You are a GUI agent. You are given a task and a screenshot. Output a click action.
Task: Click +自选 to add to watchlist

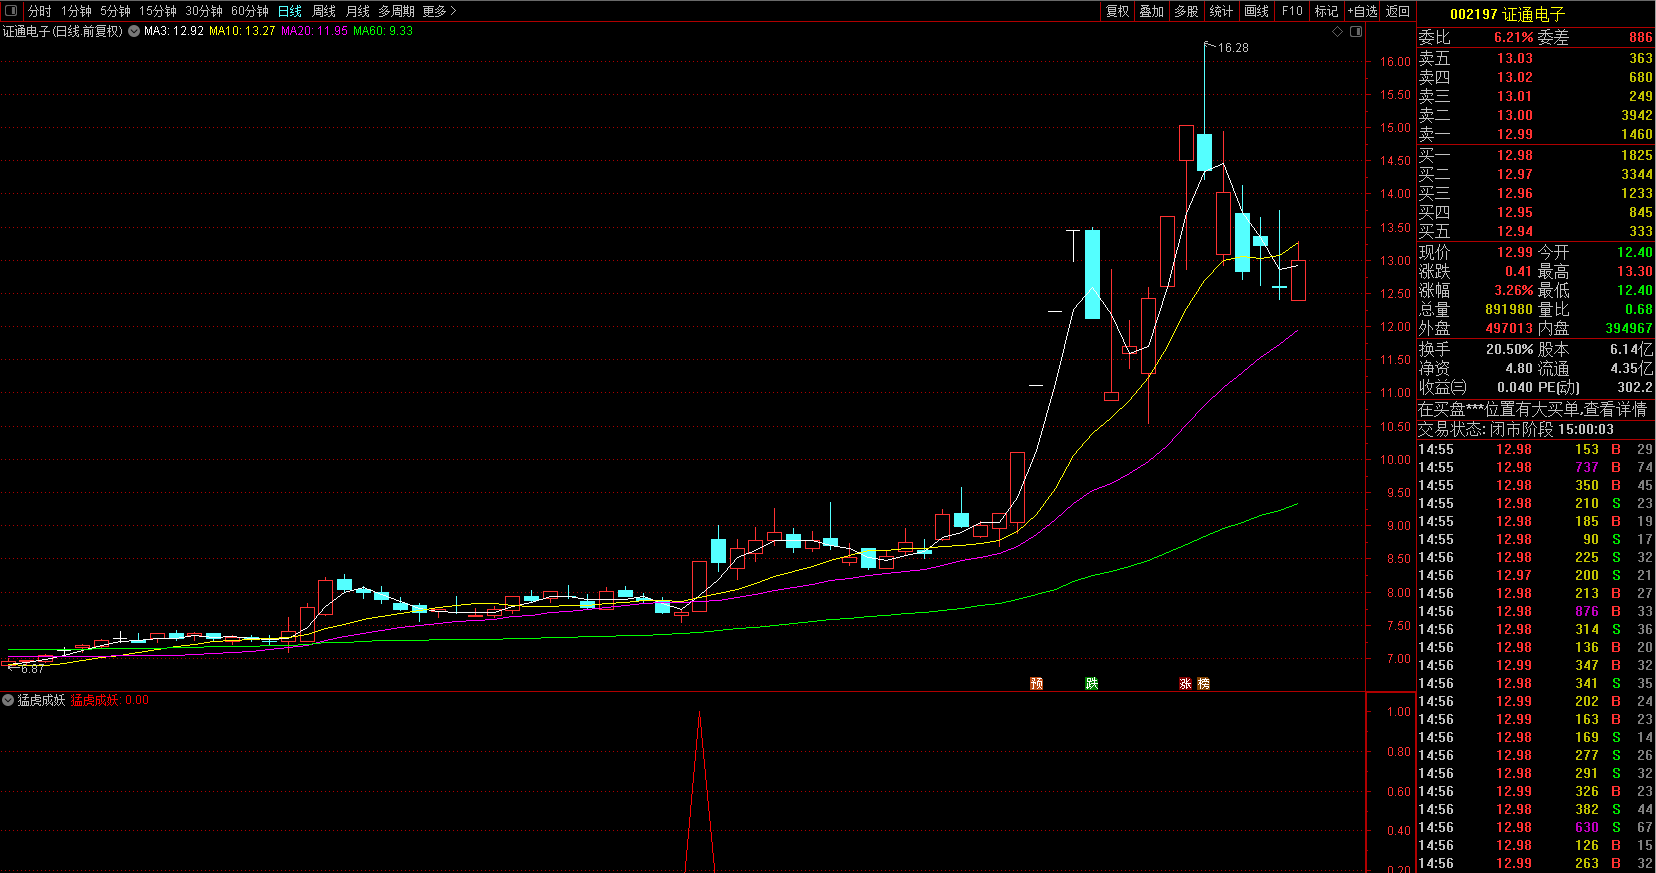[x=1363, y=11]
